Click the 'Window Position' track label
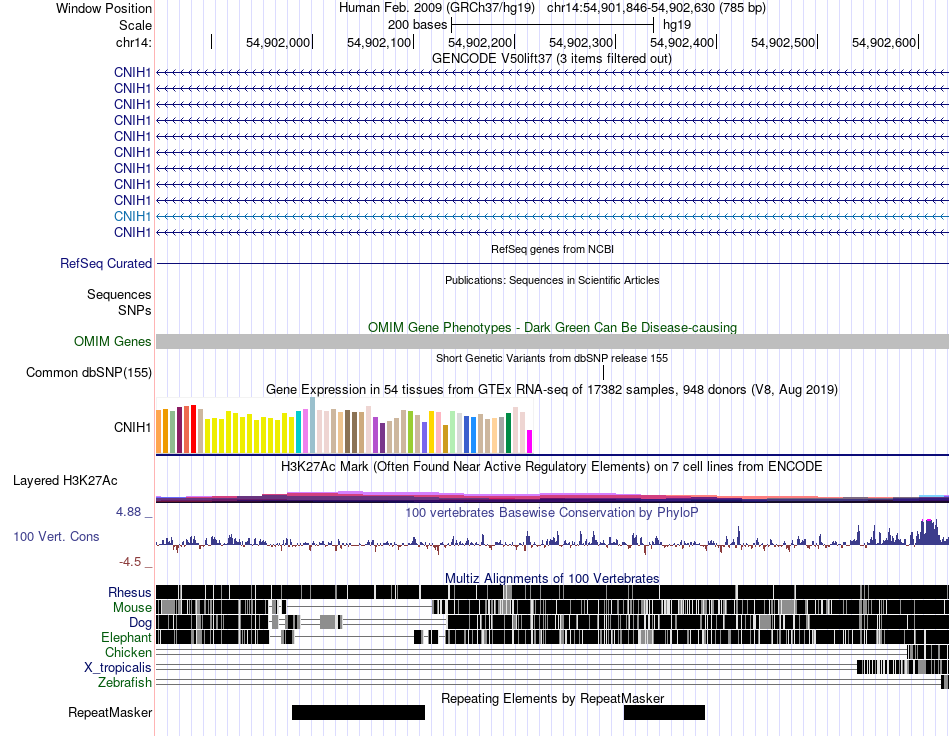950x736 pixels. point(104,8)
